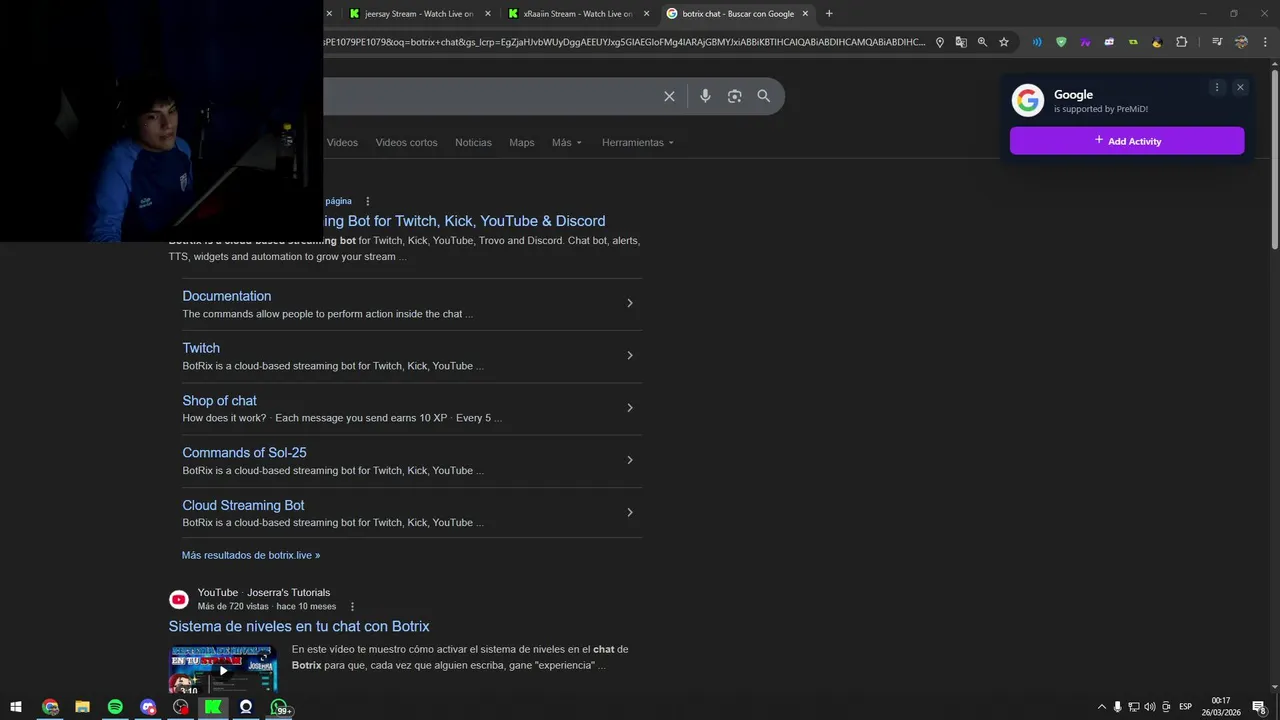Screen dimensions: 1280x720
Task: Open the Chrome profile avatar
Action: tap(1241, 42)
